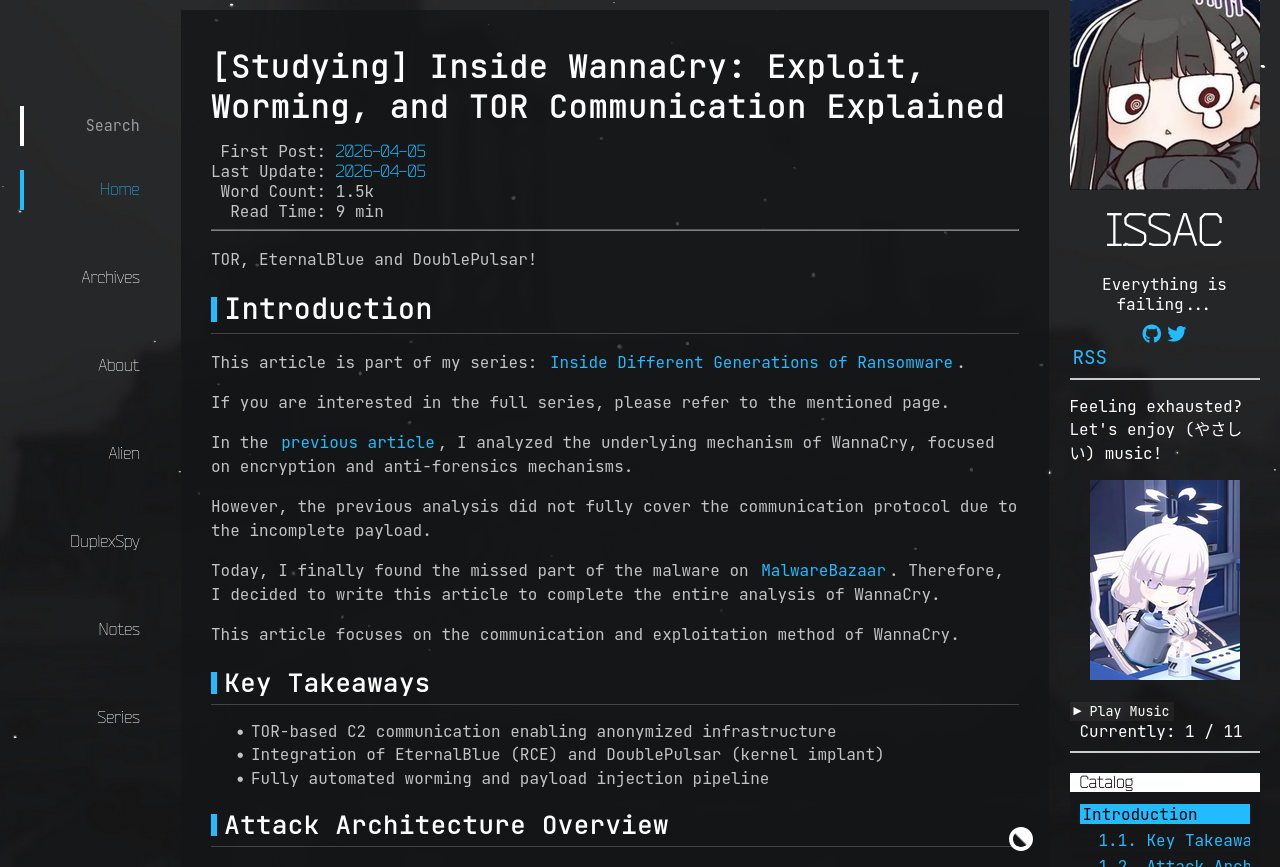Go to Notes in the sidebar
Screen dimensions: 1280x867
[x=118, y=630]
